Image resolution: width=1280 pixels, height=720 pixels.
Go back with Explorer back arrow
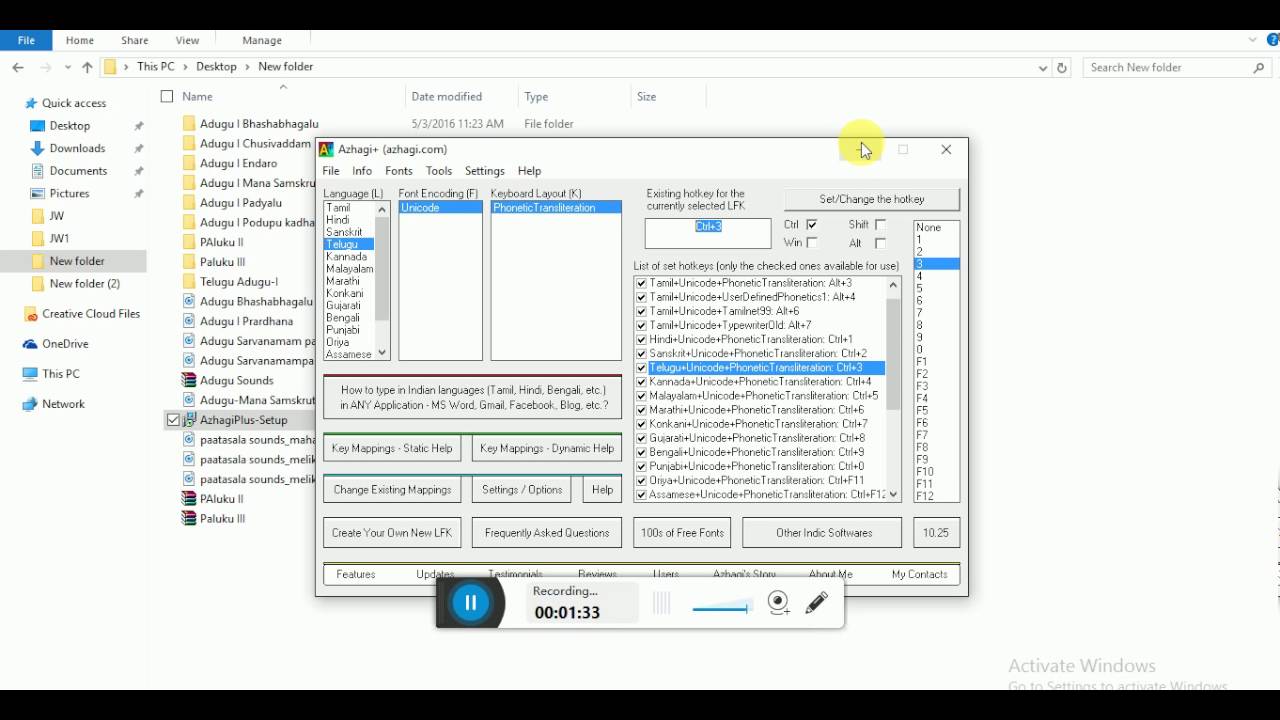point(18,67)
